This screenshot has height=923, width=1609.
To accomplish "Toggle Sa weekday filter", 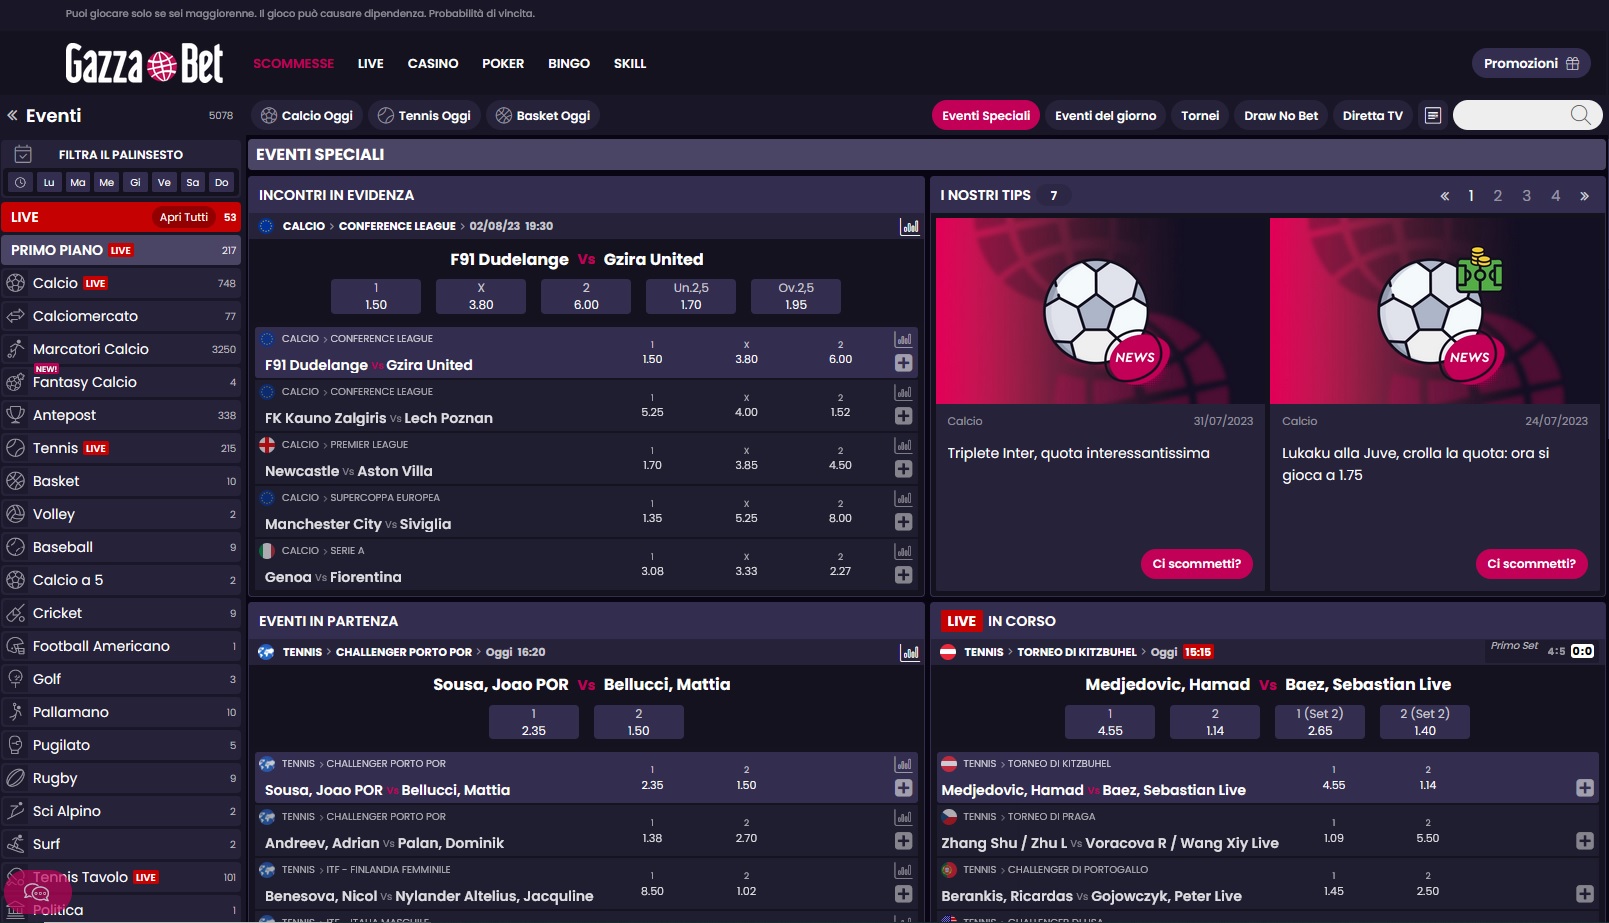I will pyautogui.click(x=193, y=182).
